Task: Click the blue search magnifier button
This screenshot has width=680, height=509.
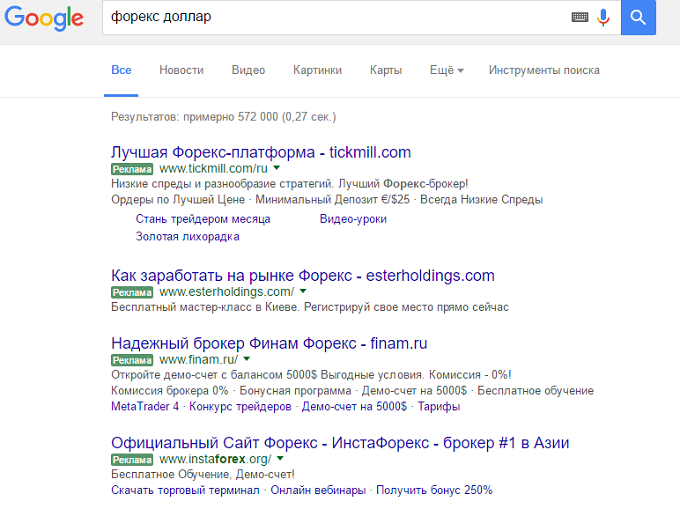Action: [x=638, y=17]
